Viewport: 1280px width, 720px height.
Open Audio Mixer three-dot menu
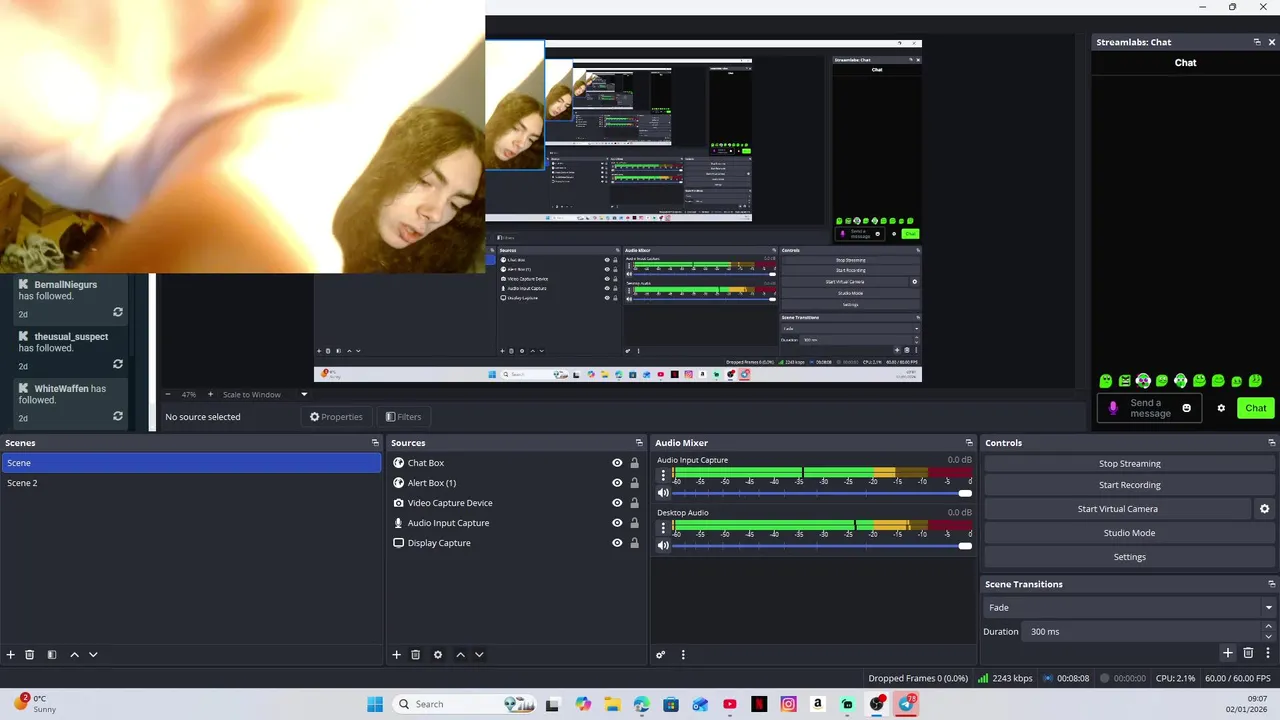coord(683,655)
